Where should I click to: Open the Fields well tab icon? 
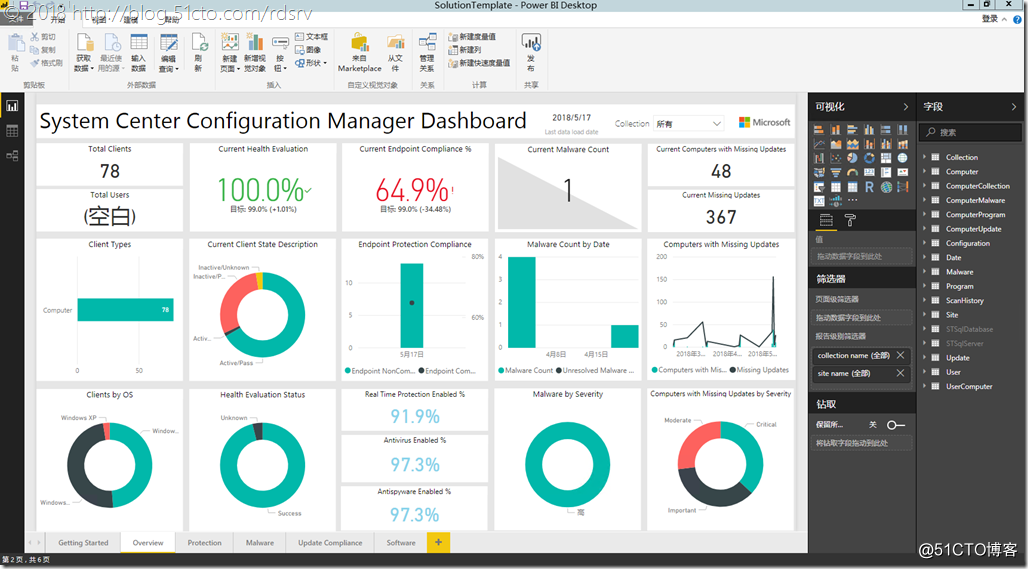tap(826, 220)
